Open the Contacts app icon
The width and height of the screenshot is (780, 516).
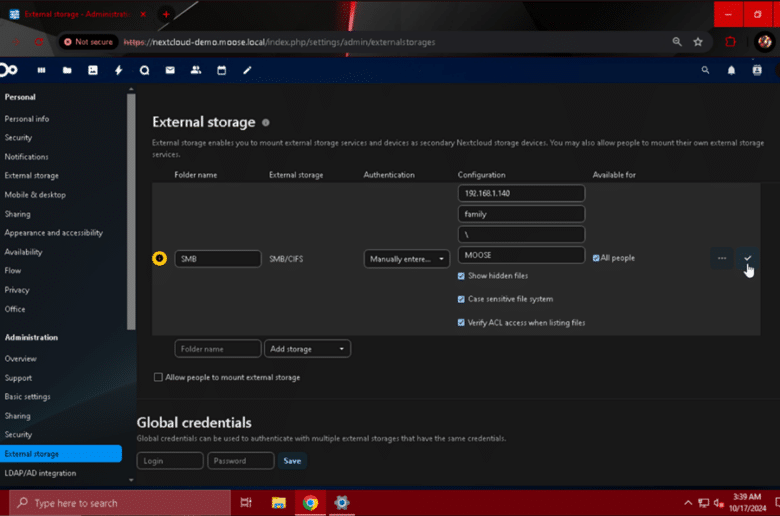coord(196,70)
